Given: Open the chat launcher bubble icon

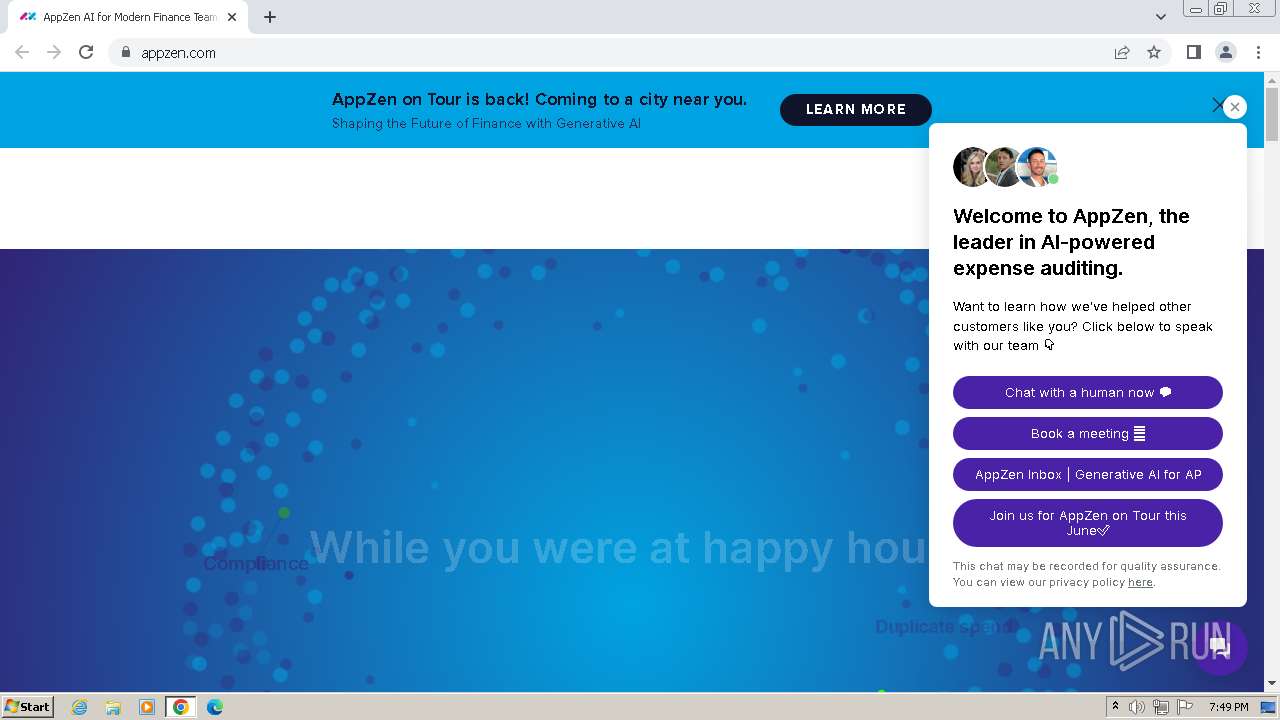Looking at the screenshot, I should [x=1219, y=646].
